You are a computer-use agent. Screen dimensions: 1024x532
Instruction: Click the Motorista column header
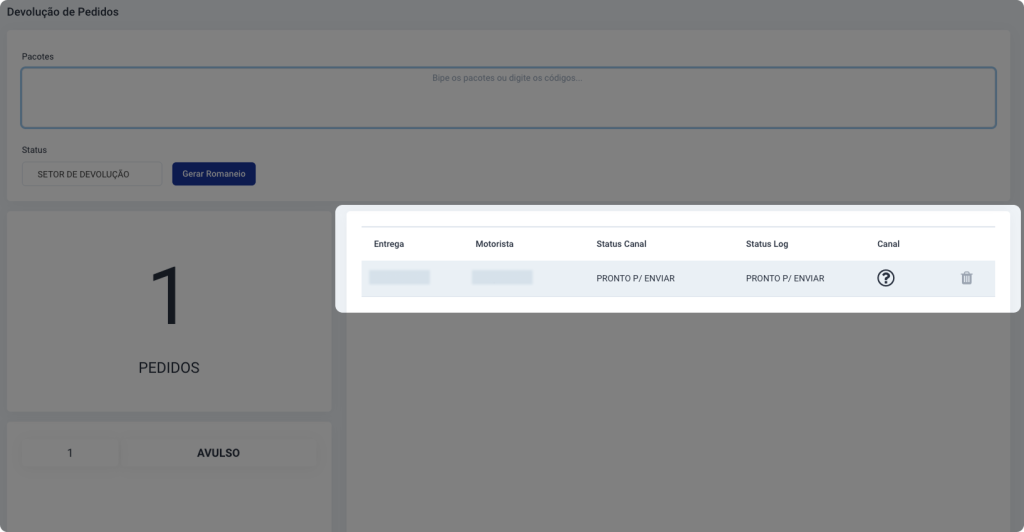tap(494, 244)
